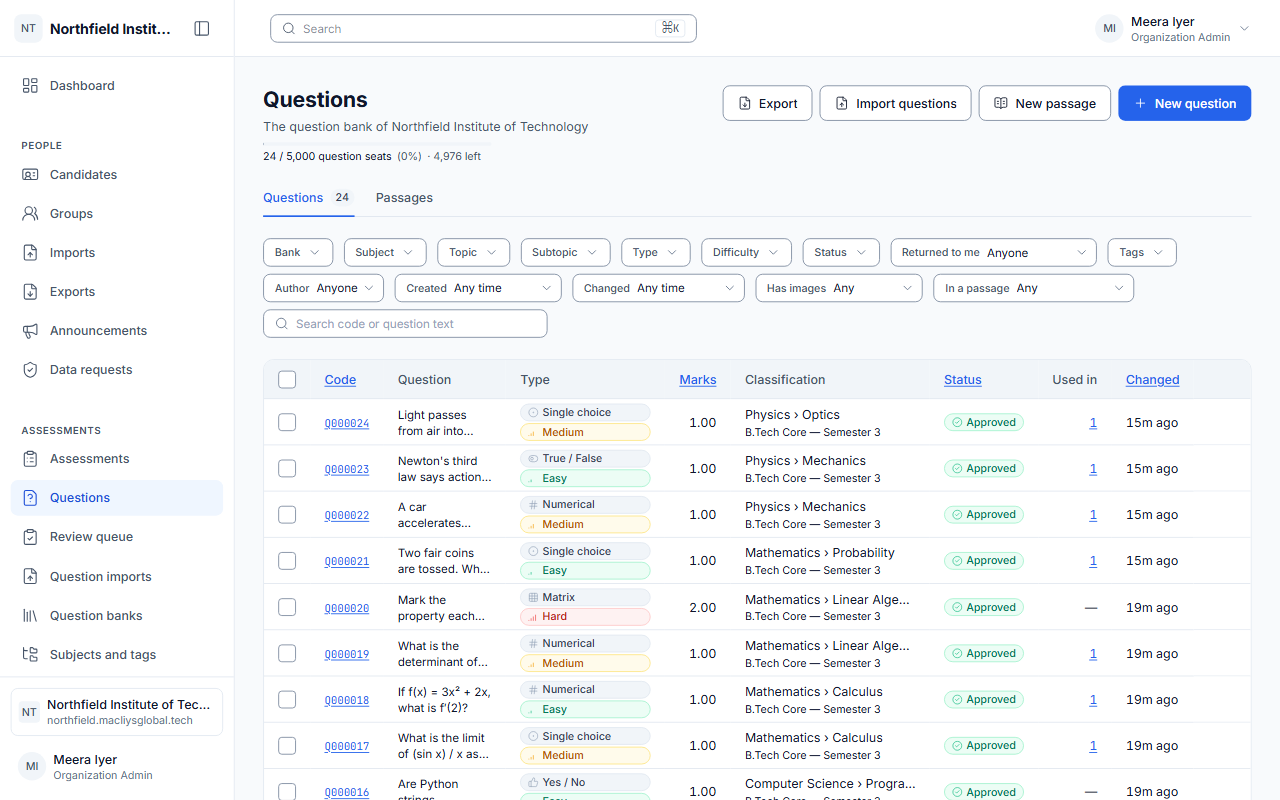Click the Candidates ID-card icon
This screenshot has width=1280, height=800.
tap(30, 175)
